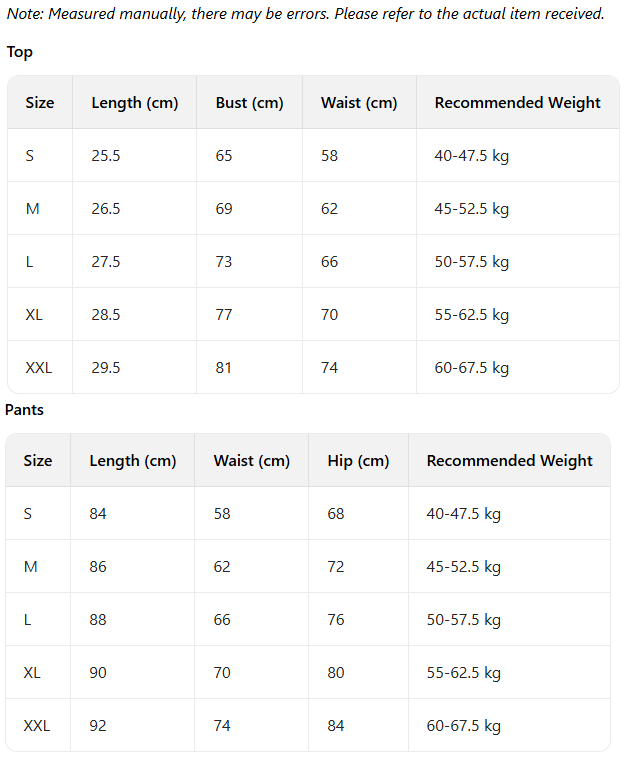Select 'Bust (cm)' header in Top table
This screenshot has width=632, height=773.
[x=249, y=103]
